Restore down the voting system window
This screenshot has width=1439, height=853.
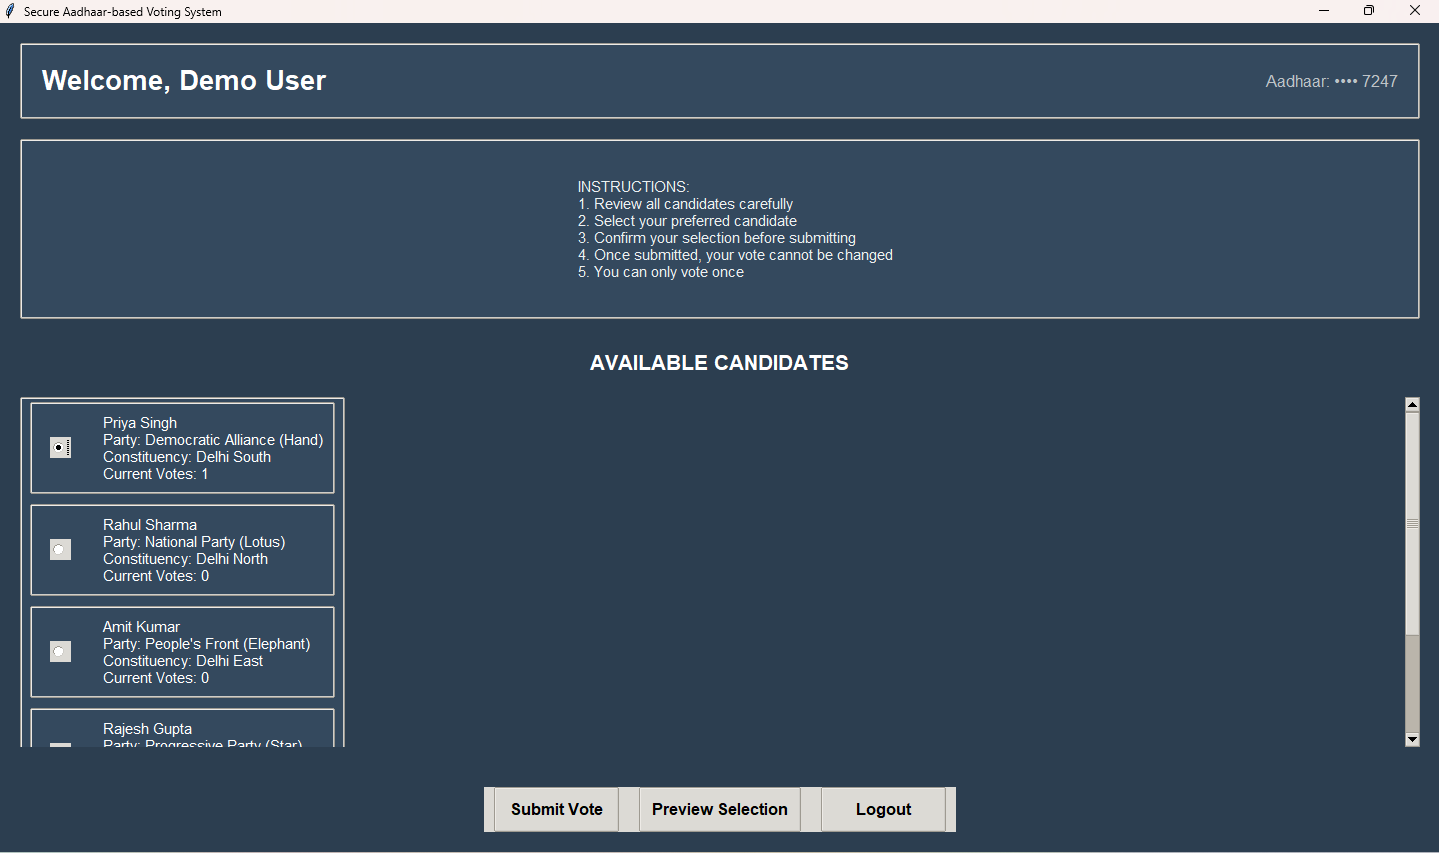1368,11
